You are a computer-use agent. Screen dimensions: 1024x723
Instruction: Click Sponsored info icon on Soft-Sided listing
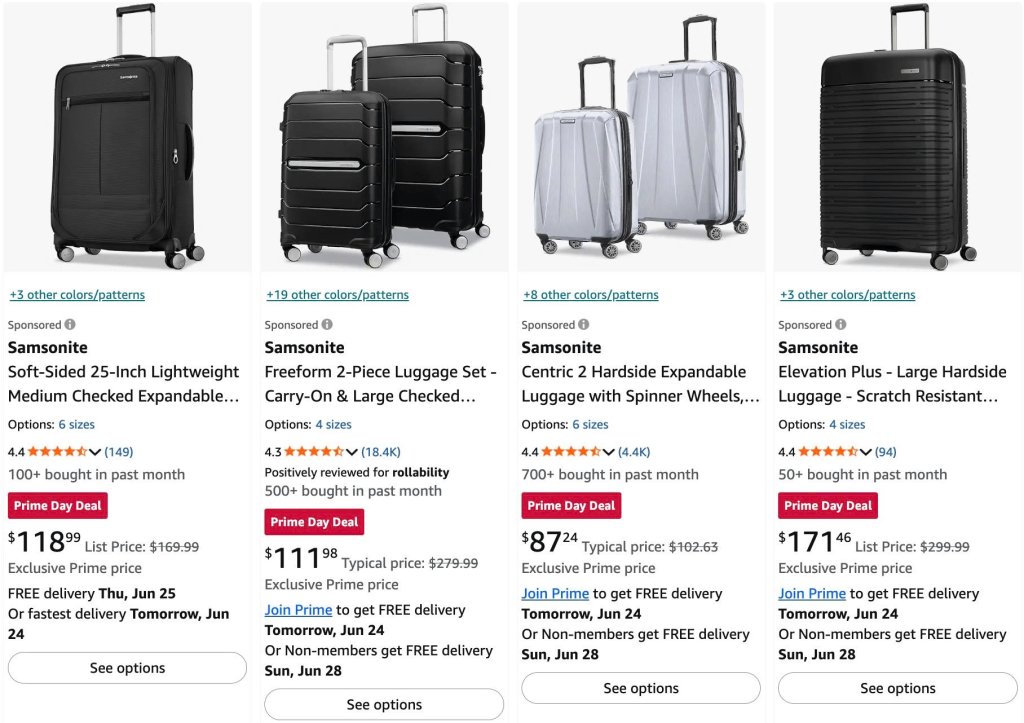click(x=70, y=324)
